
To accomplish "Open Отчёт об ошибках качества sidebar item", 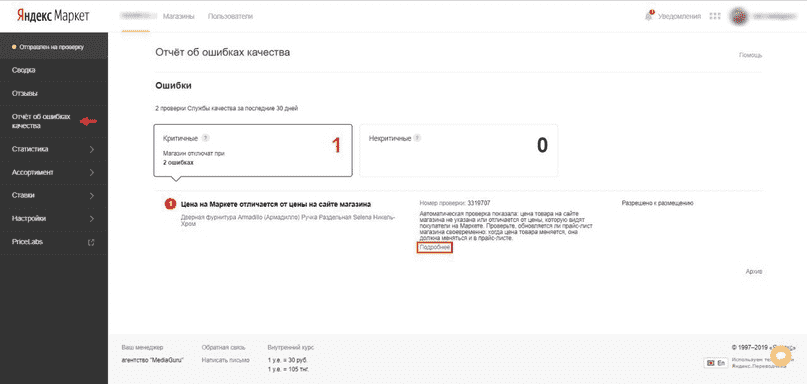I will [54, 121].
